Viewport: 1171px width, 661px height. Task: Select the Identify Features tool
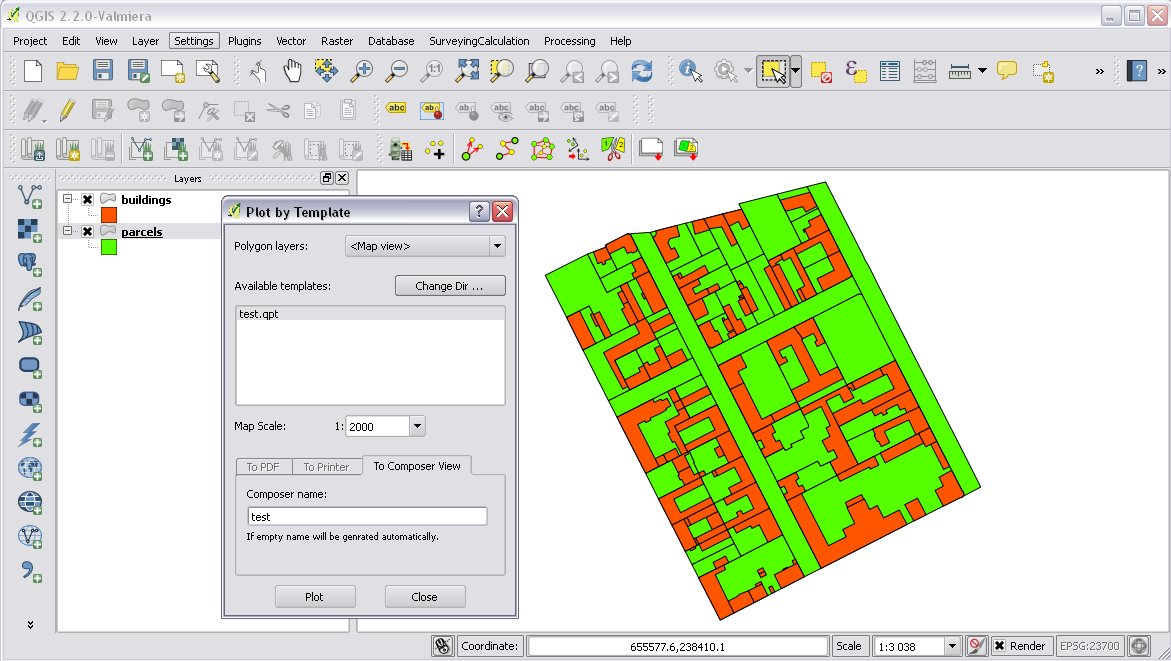coord(690,70)
